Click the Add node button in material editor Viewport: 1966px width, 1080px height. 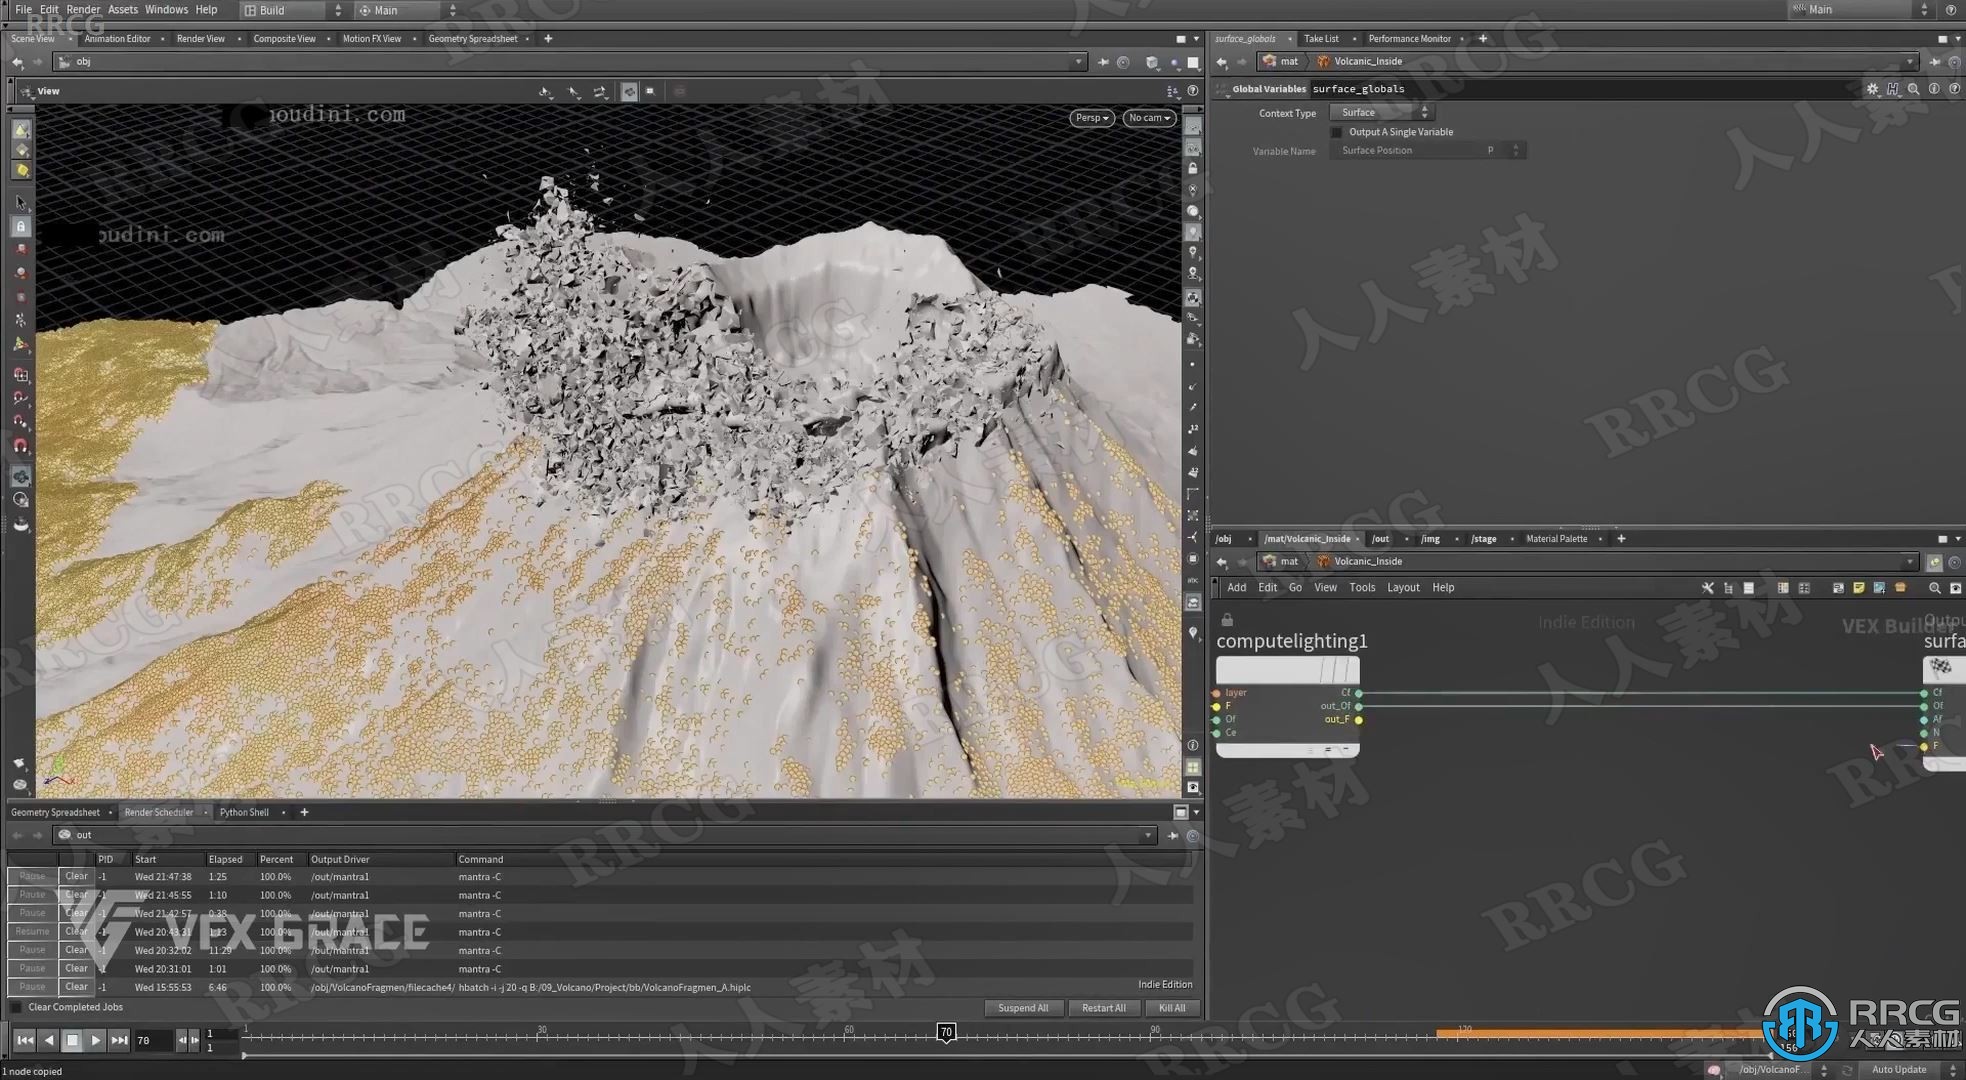(1235, 587)
